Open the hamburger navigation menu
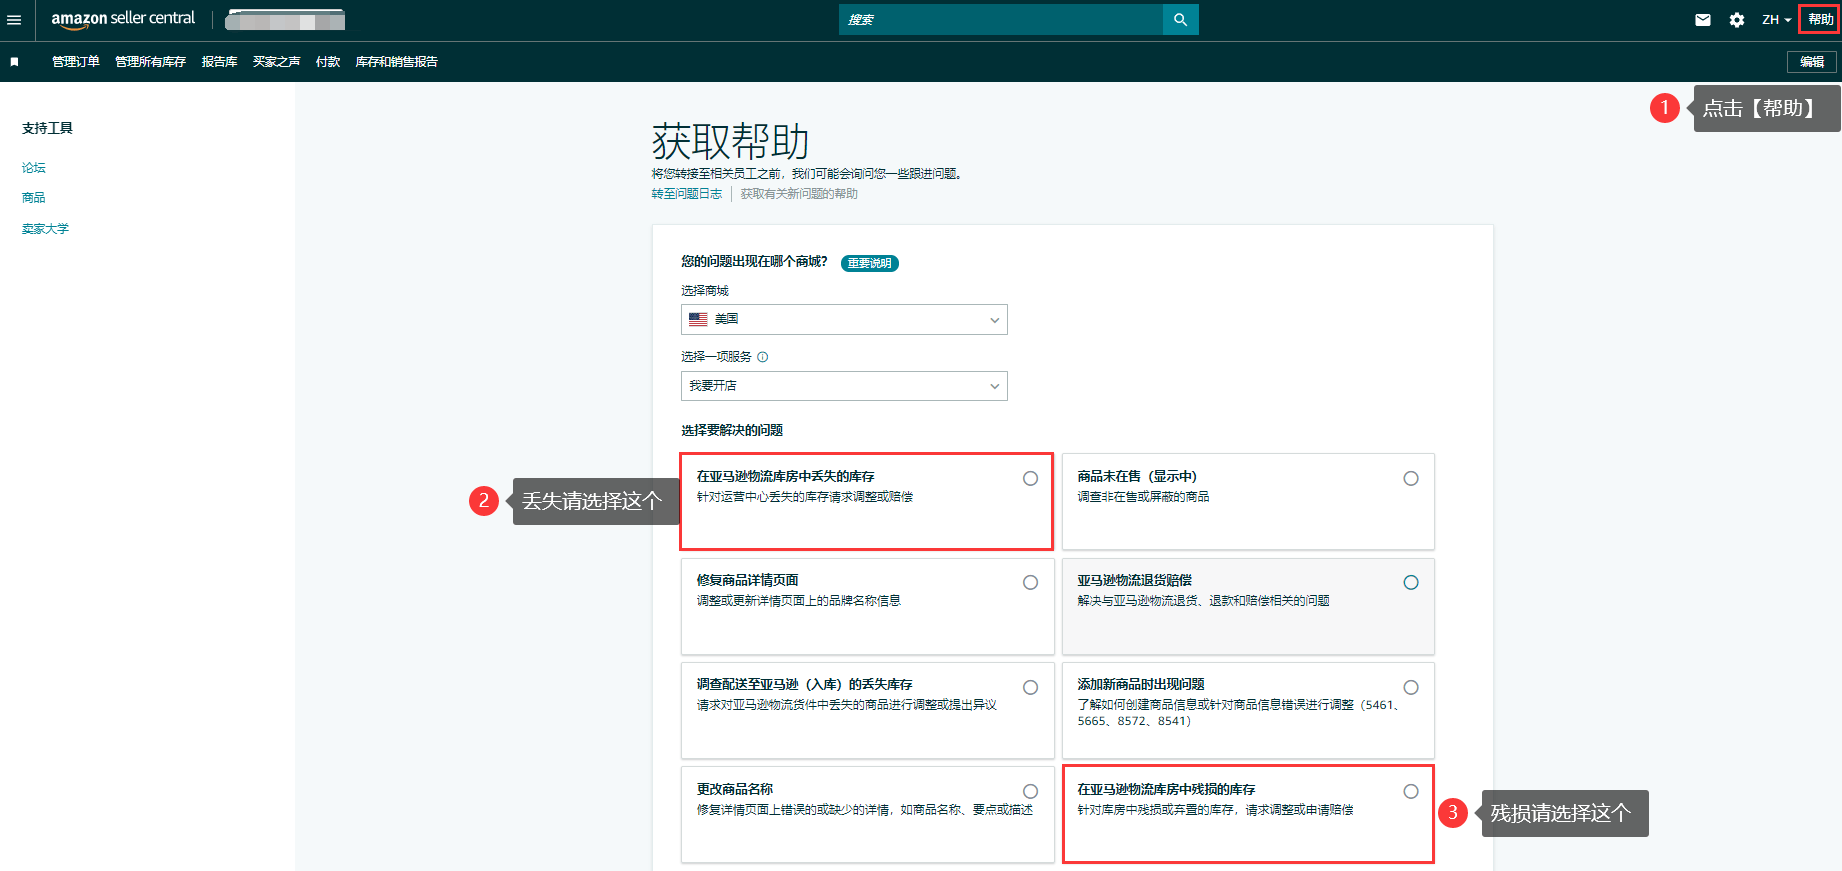This screenshot has width=1842, height=871. [14, 20]
